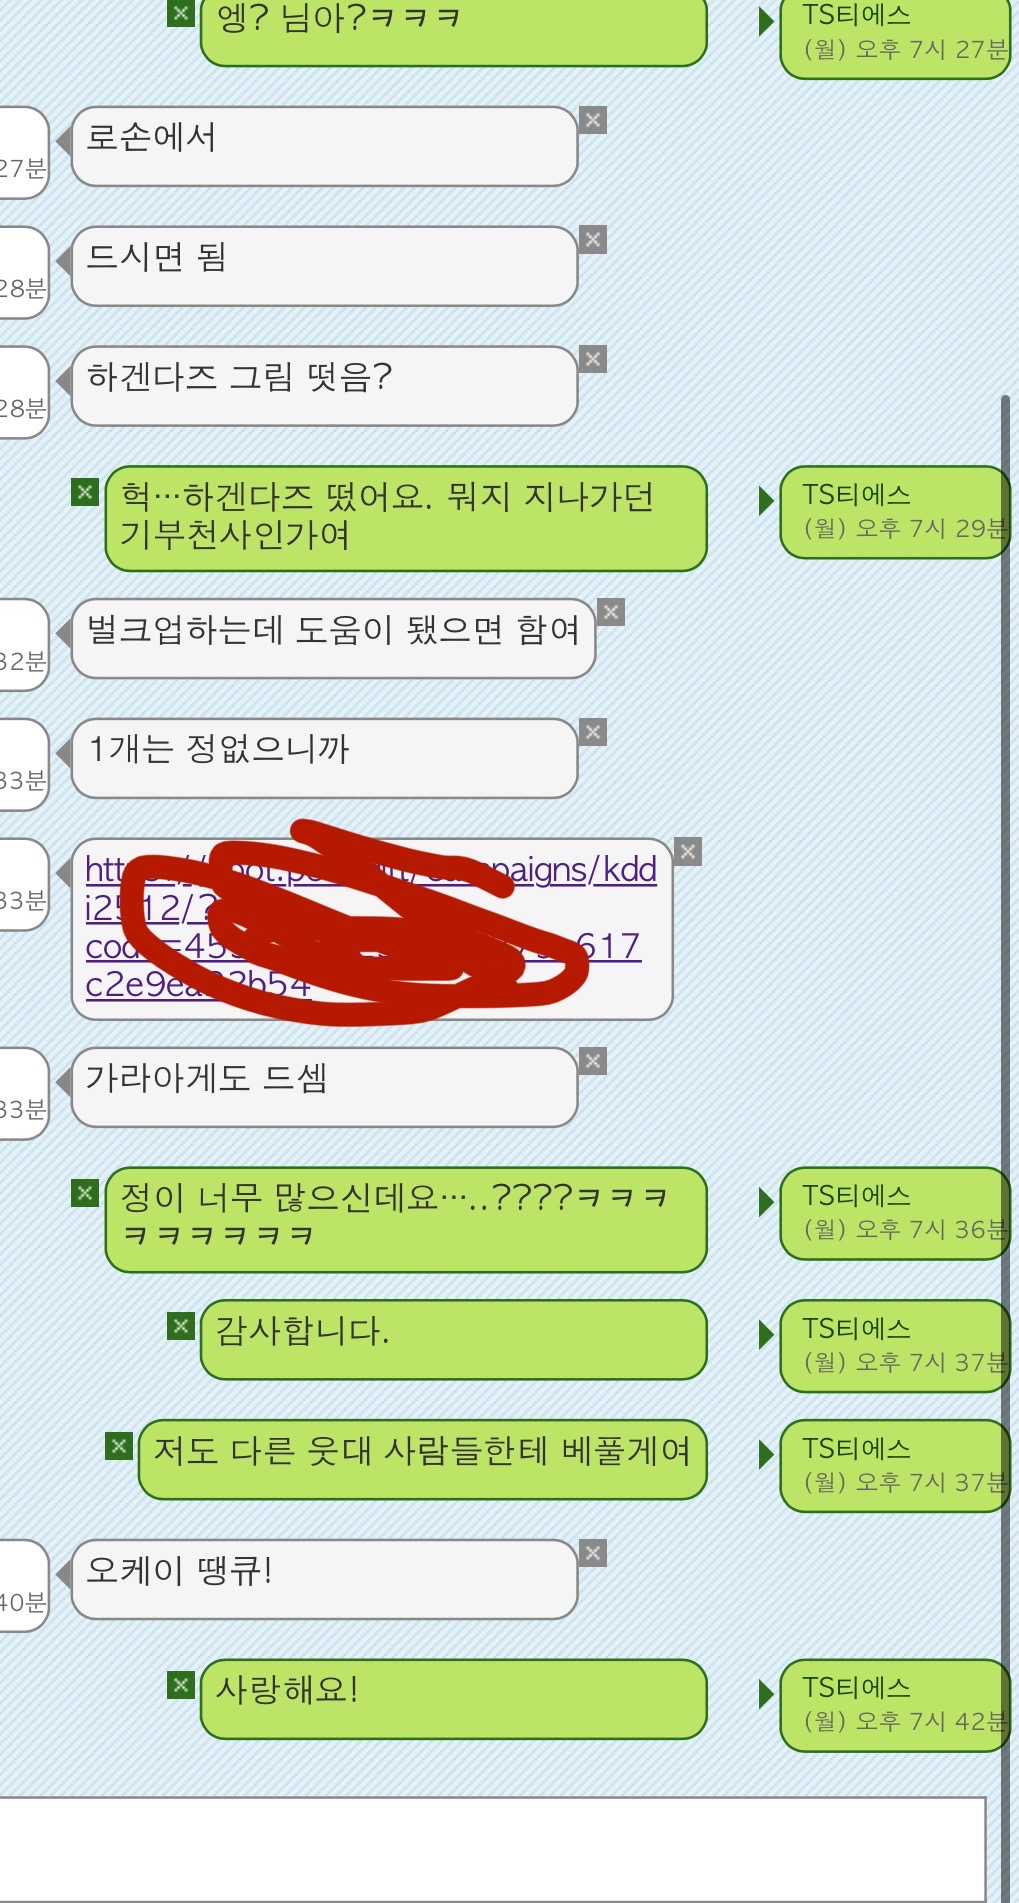This screenshot has height=1903, width=1019.
Task: Click the green x beside '감사합니다.'
Action: click(x=180, y=1326)
